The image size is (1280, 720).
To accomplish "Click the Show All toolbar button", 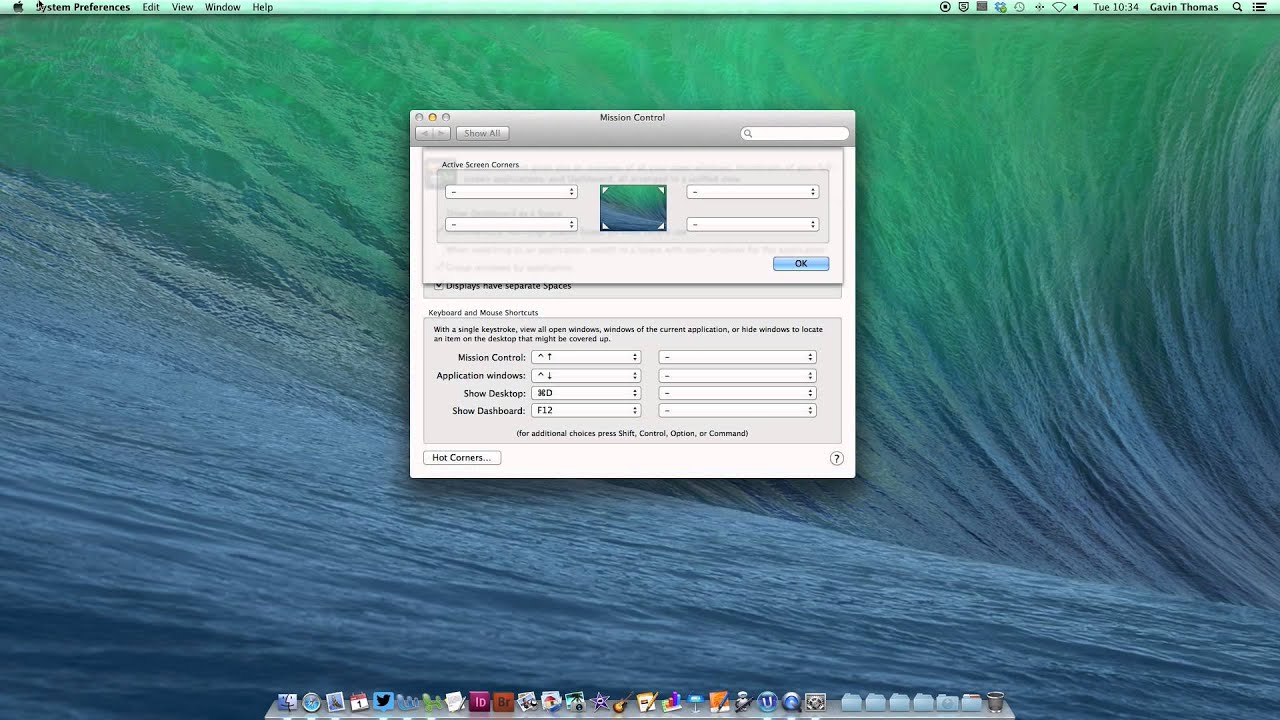I will (482, 133).
